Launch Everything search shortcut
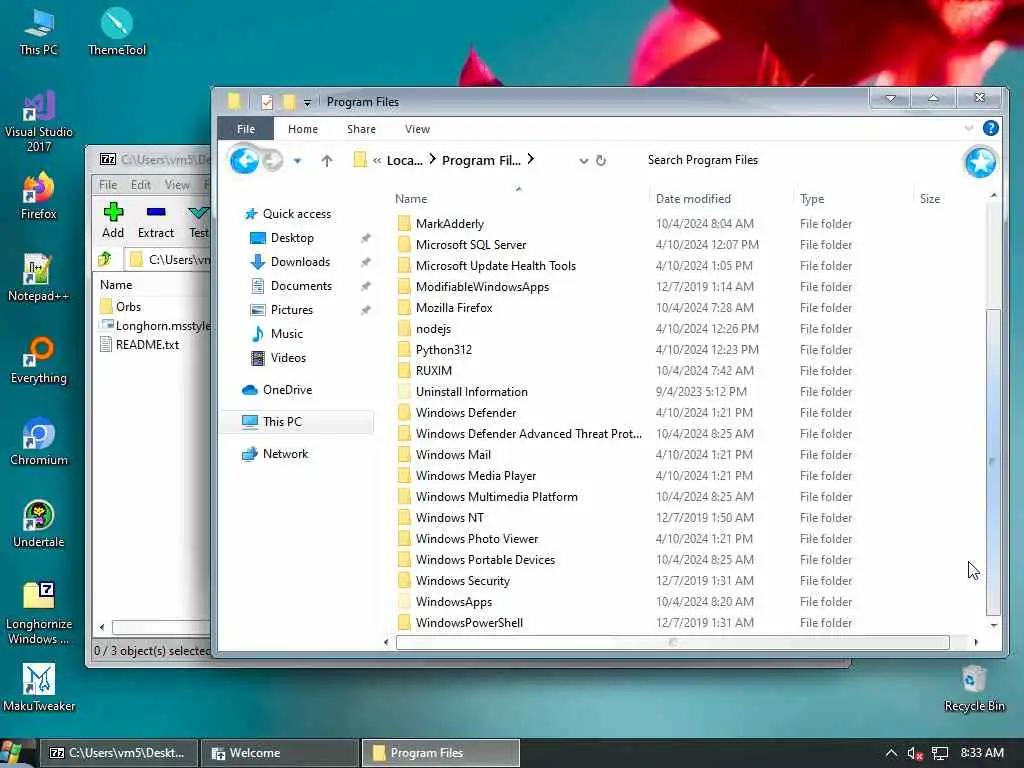 [39, 360]
